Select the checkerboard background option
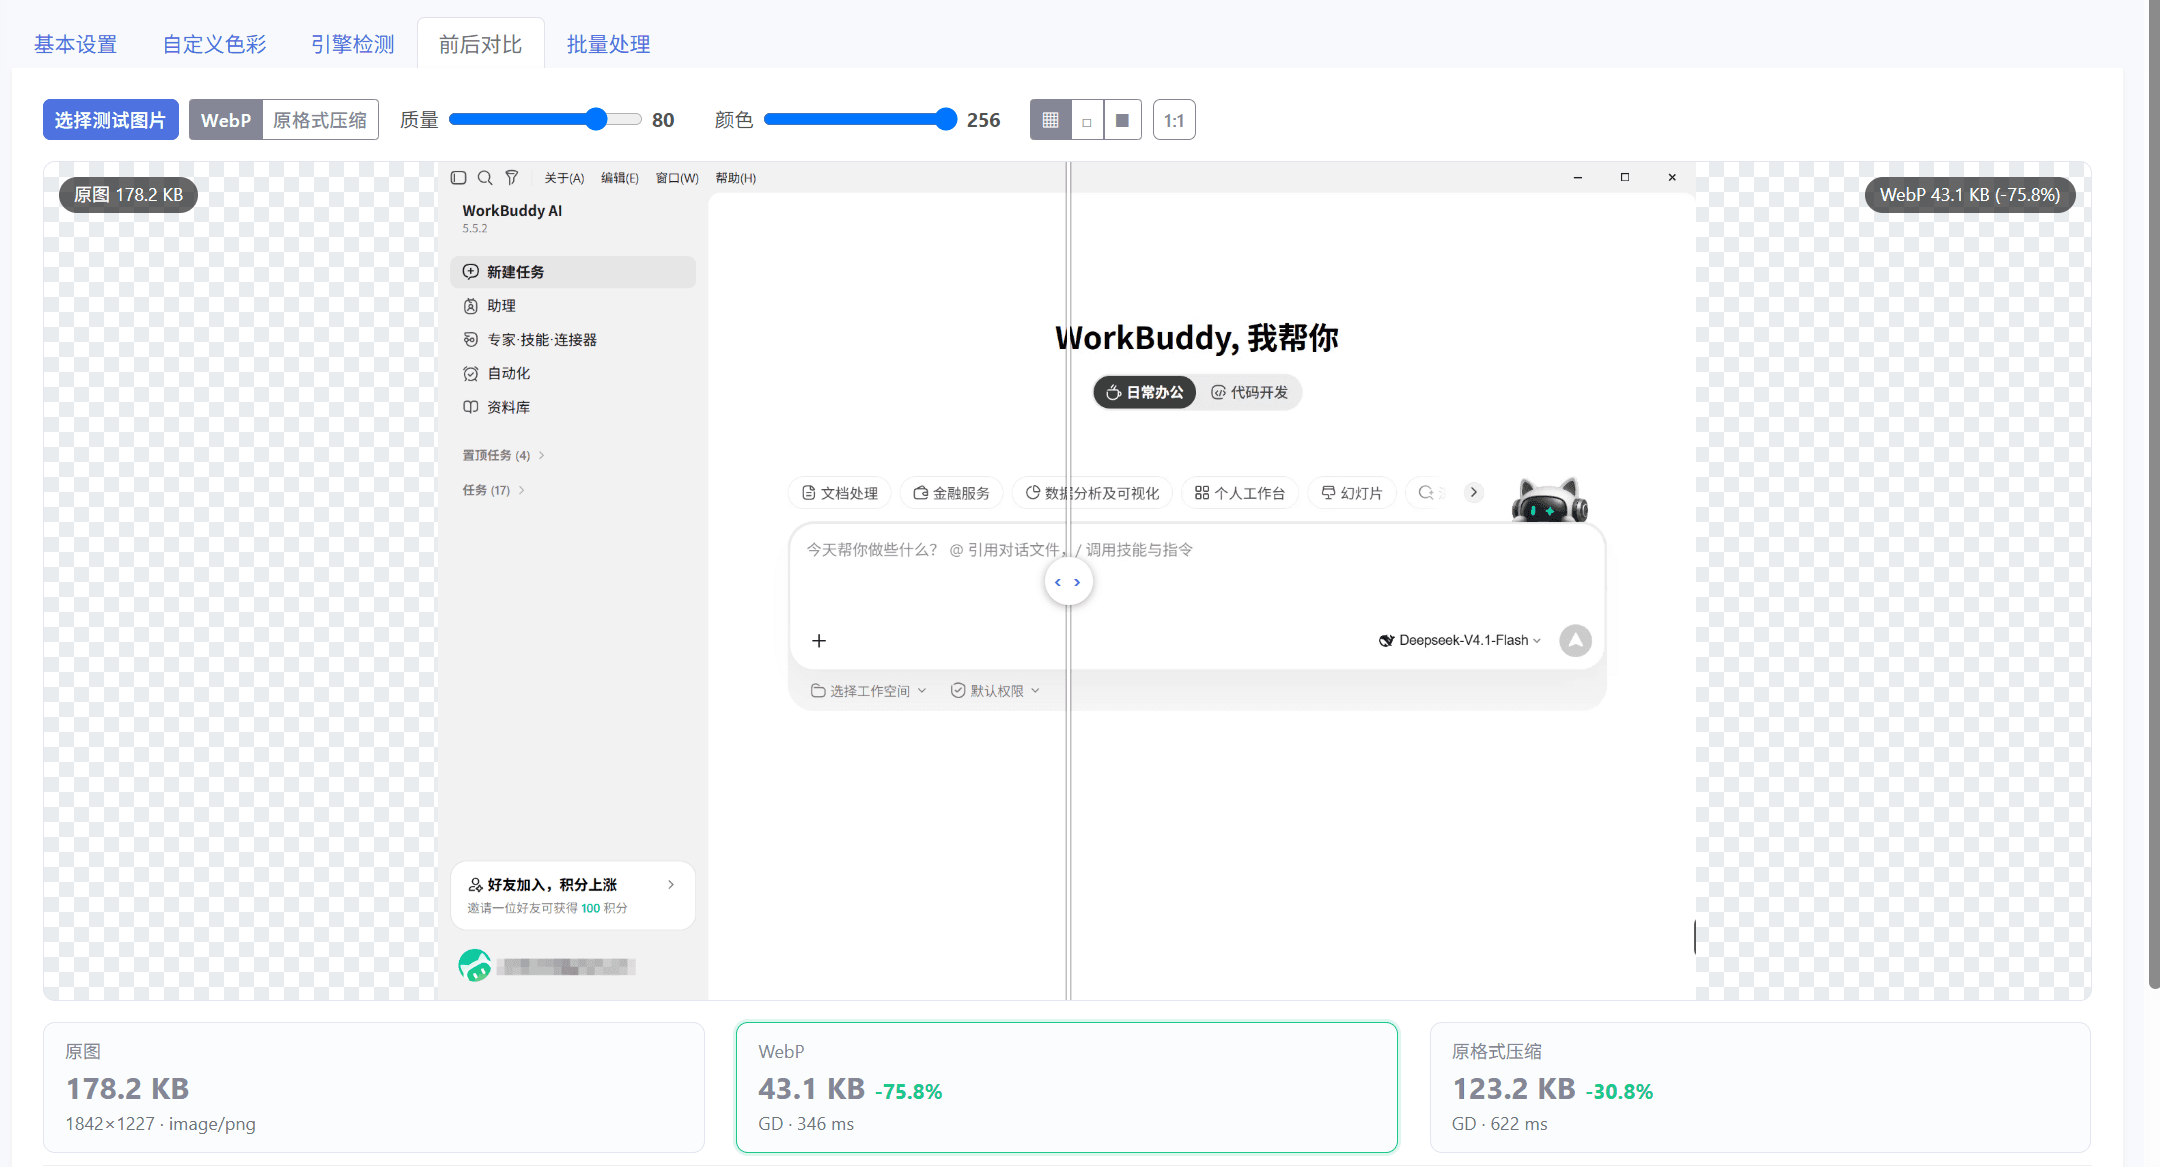Screen dimensions: 2160x1167 click(x=1050, y=120)
